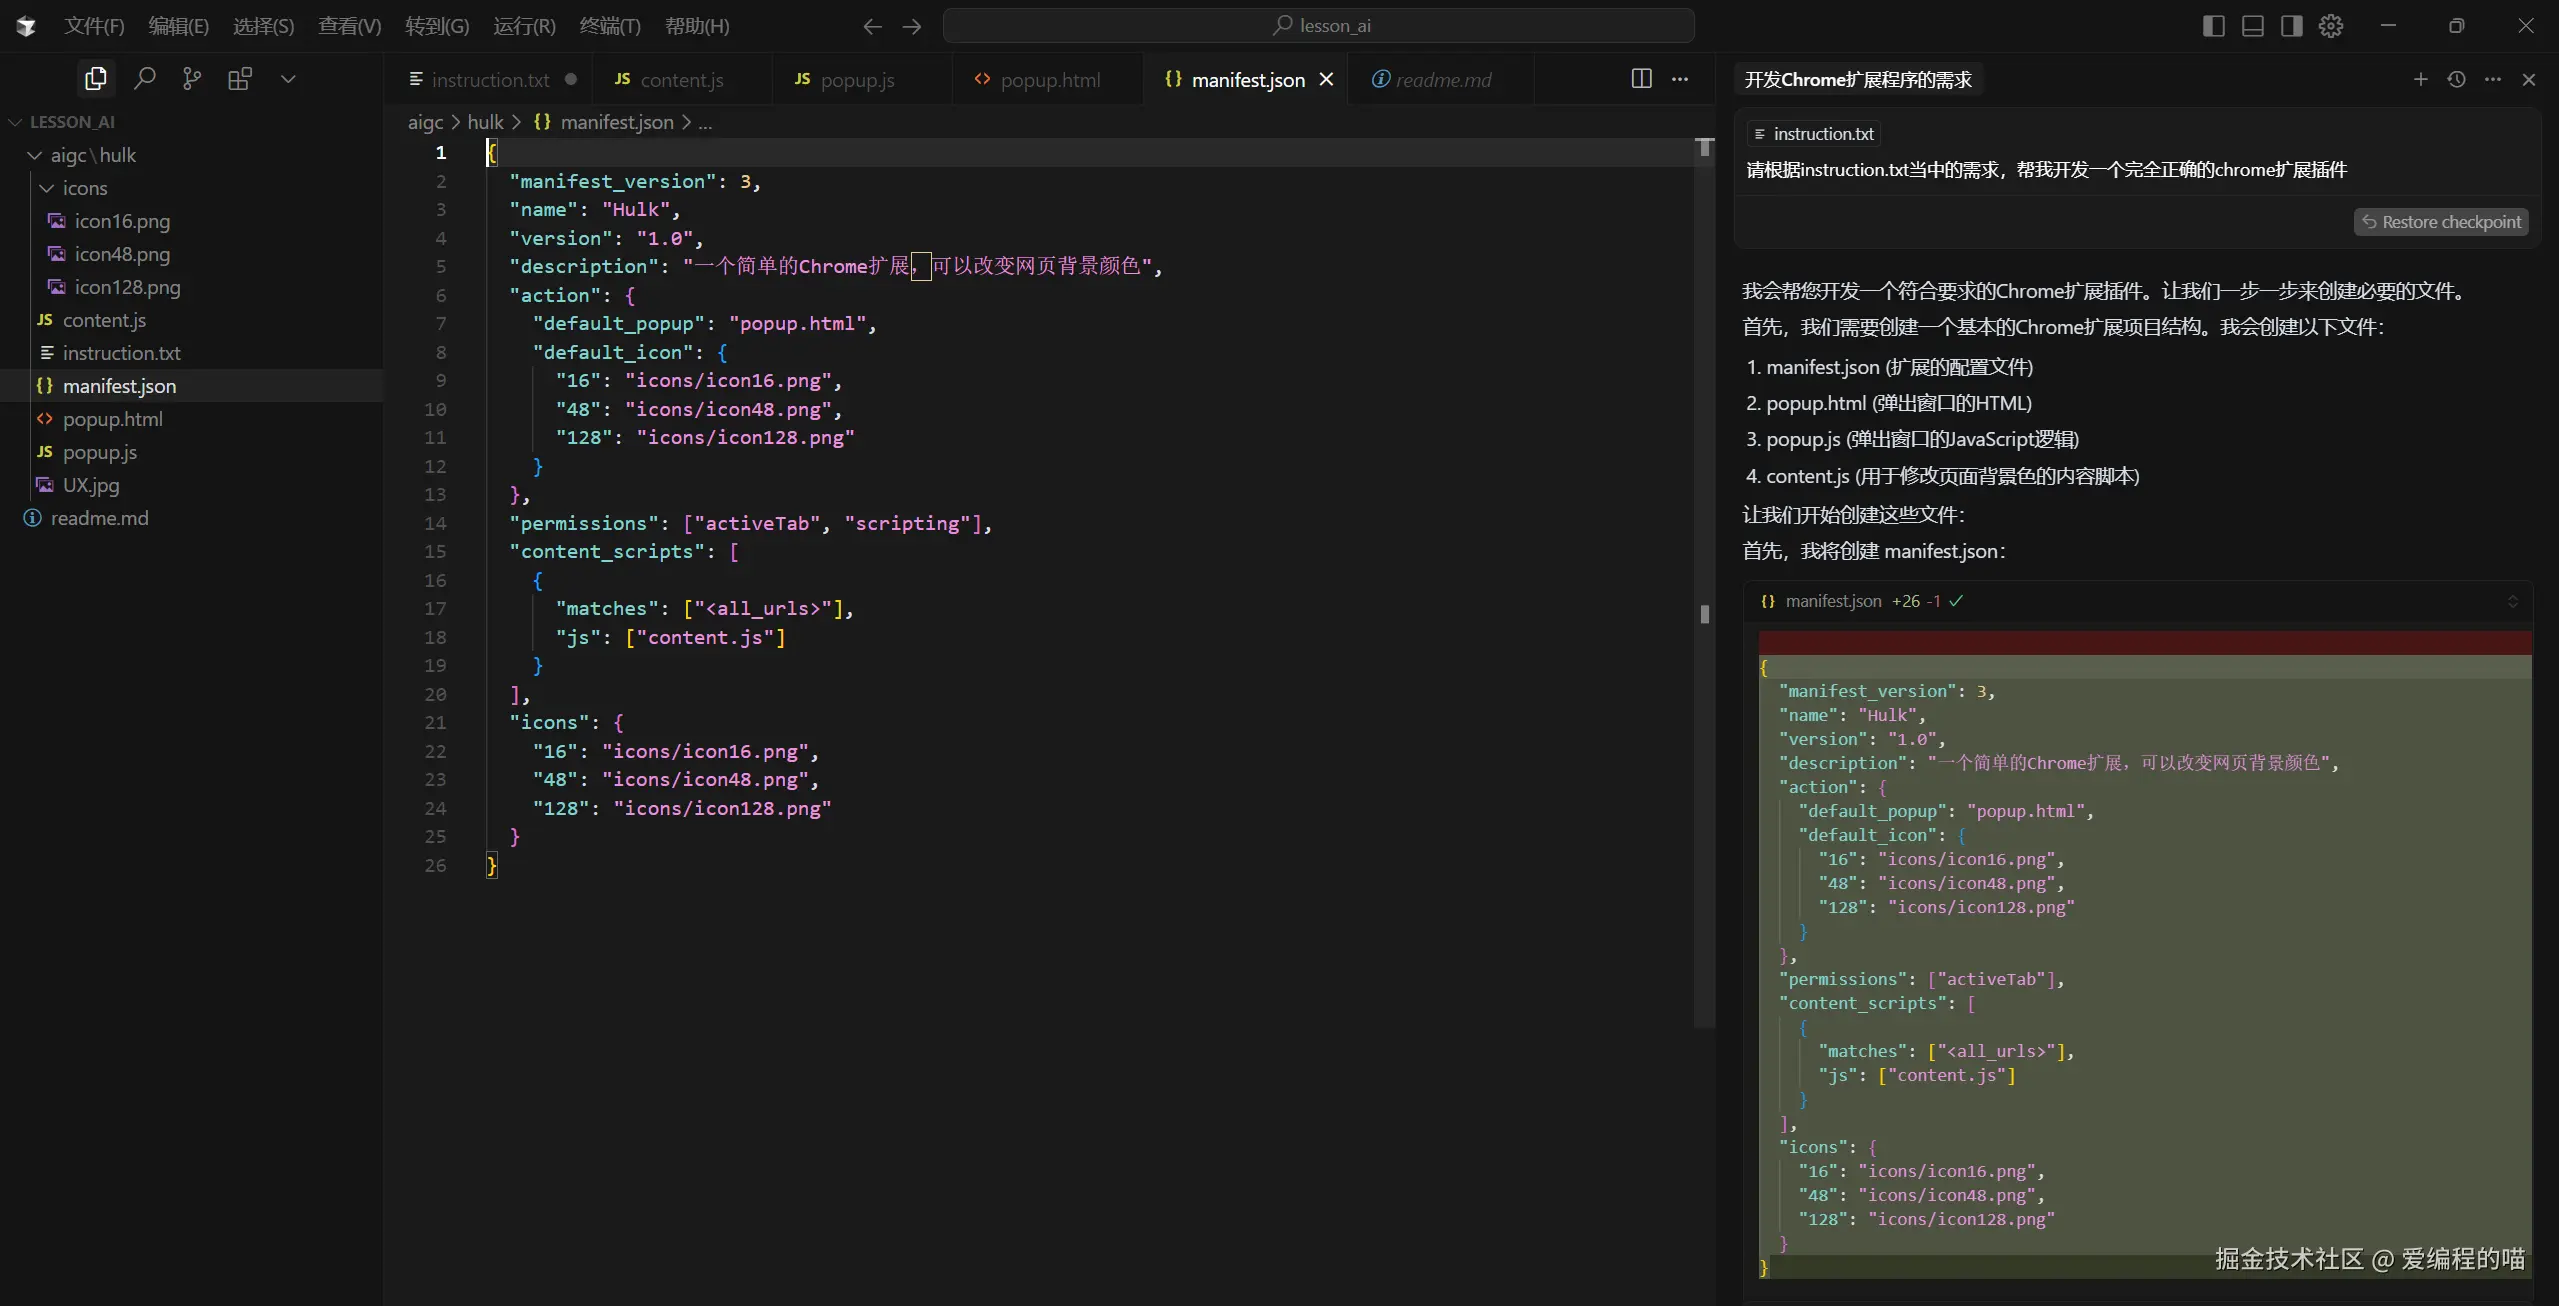Open the Search view icon
Viewport: 2559px width, 1306px height.
pos(145,78)
